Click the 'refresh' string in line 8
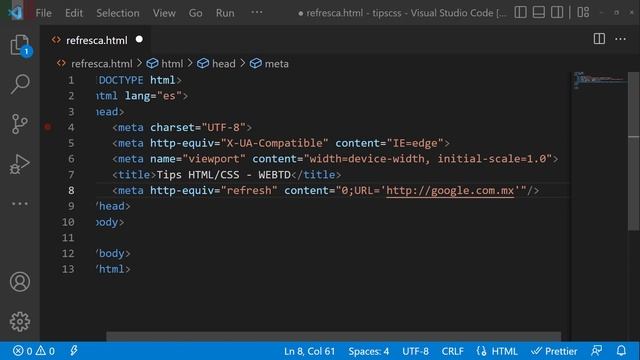 249,191
